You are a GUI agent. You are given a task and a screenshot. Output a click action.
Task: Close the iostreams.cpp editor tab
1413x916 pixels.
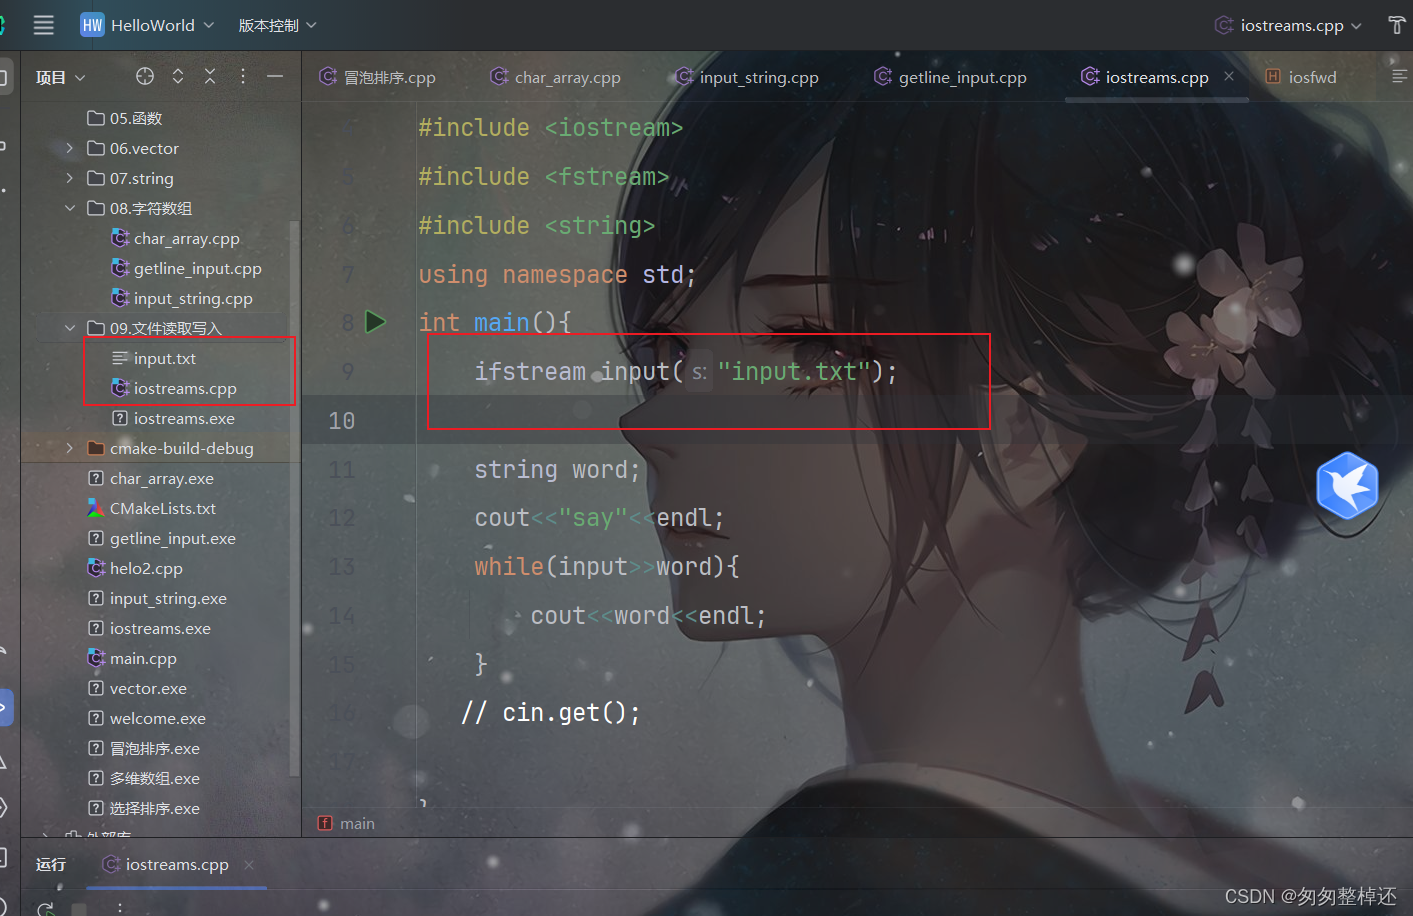[x=1229, y=76]
